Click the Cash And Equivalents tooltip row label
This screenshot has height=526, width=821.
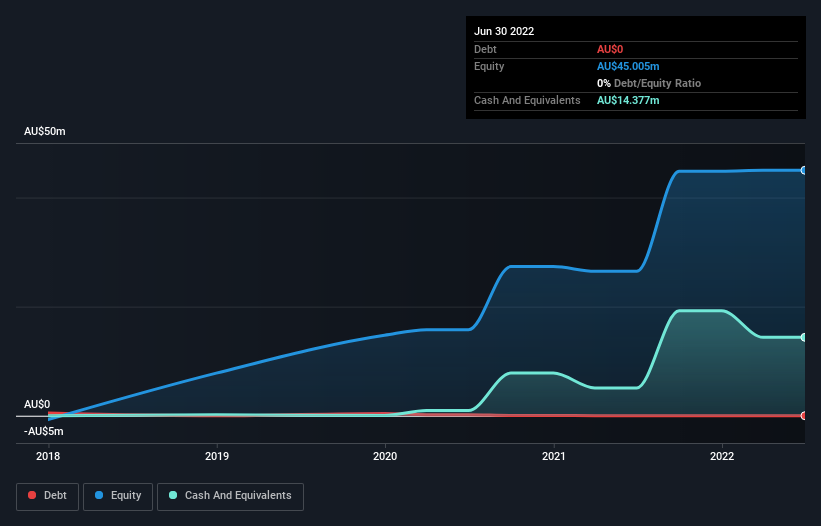tap(527, 100)
